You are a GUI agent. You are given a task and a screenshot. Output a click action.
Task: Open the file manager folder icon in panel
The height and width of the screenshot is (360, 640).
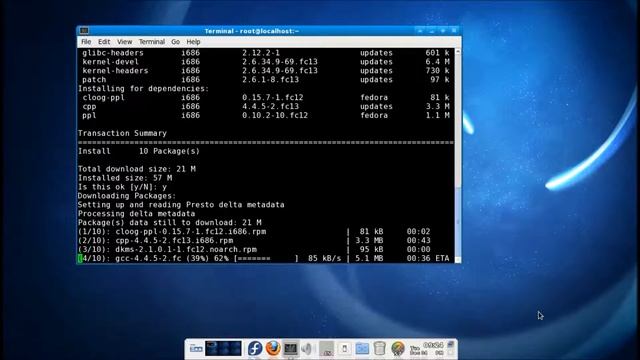pos(362,349)
